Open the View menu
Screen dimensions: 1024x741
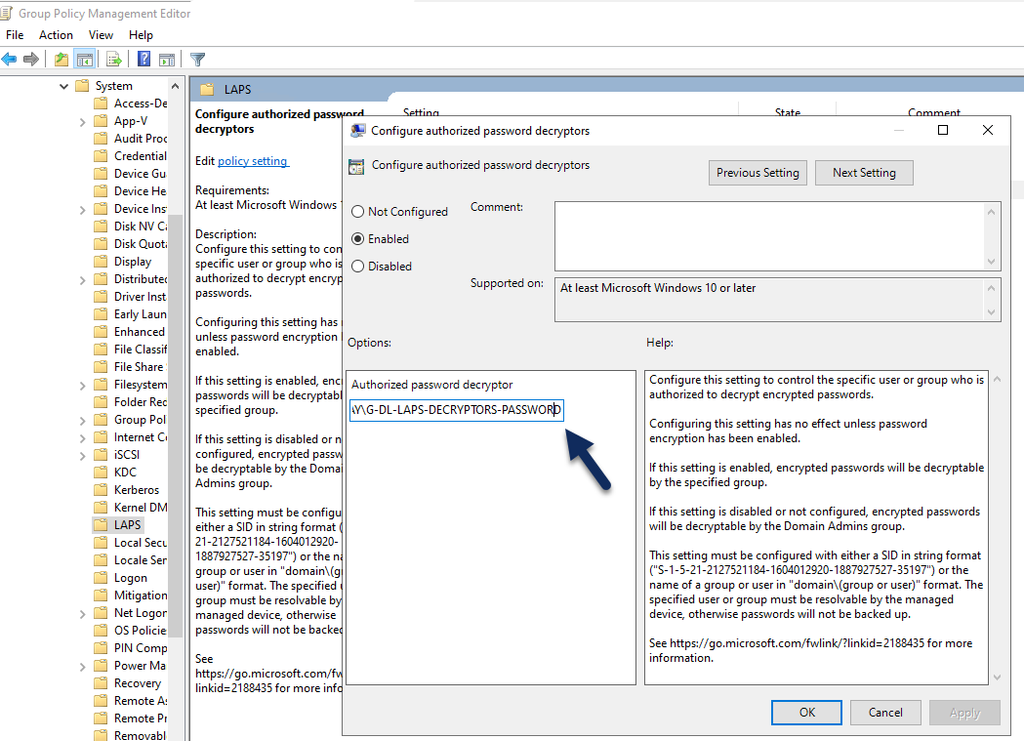point(101,35)
